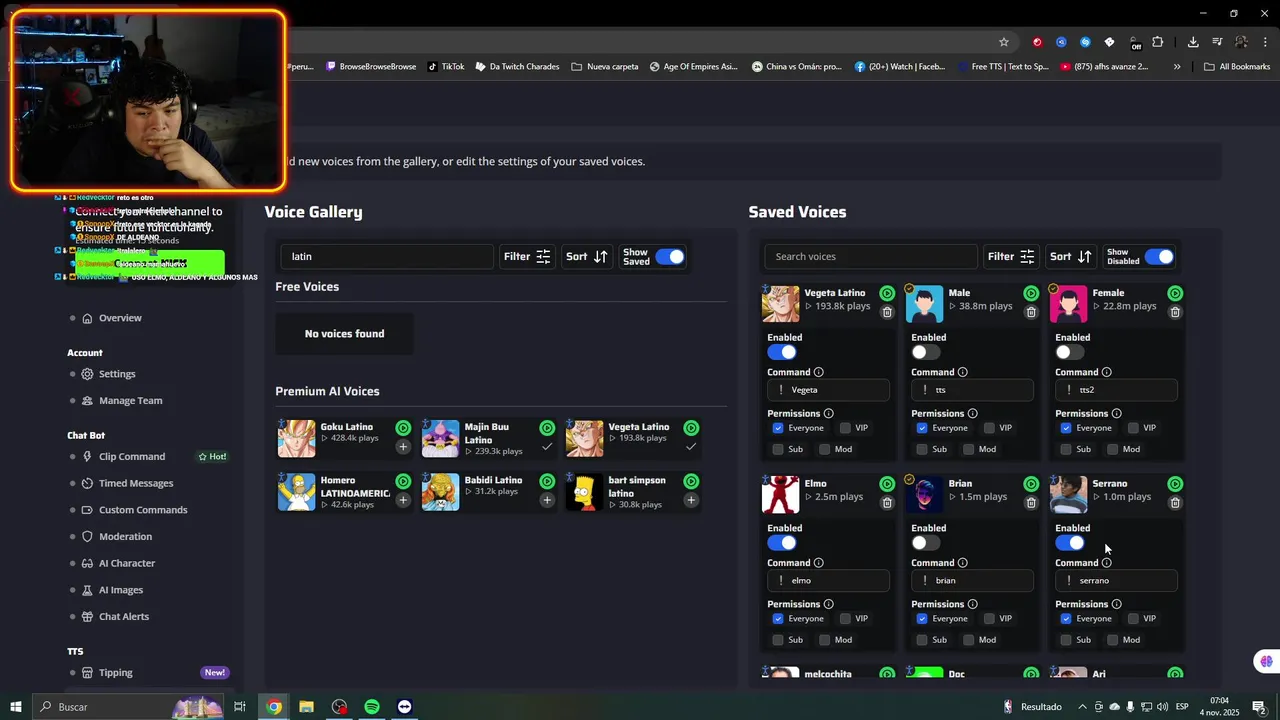This screenshot has width=1280, height=720.
Task: Add bart simpson latino voice
Action: [691, 500]
